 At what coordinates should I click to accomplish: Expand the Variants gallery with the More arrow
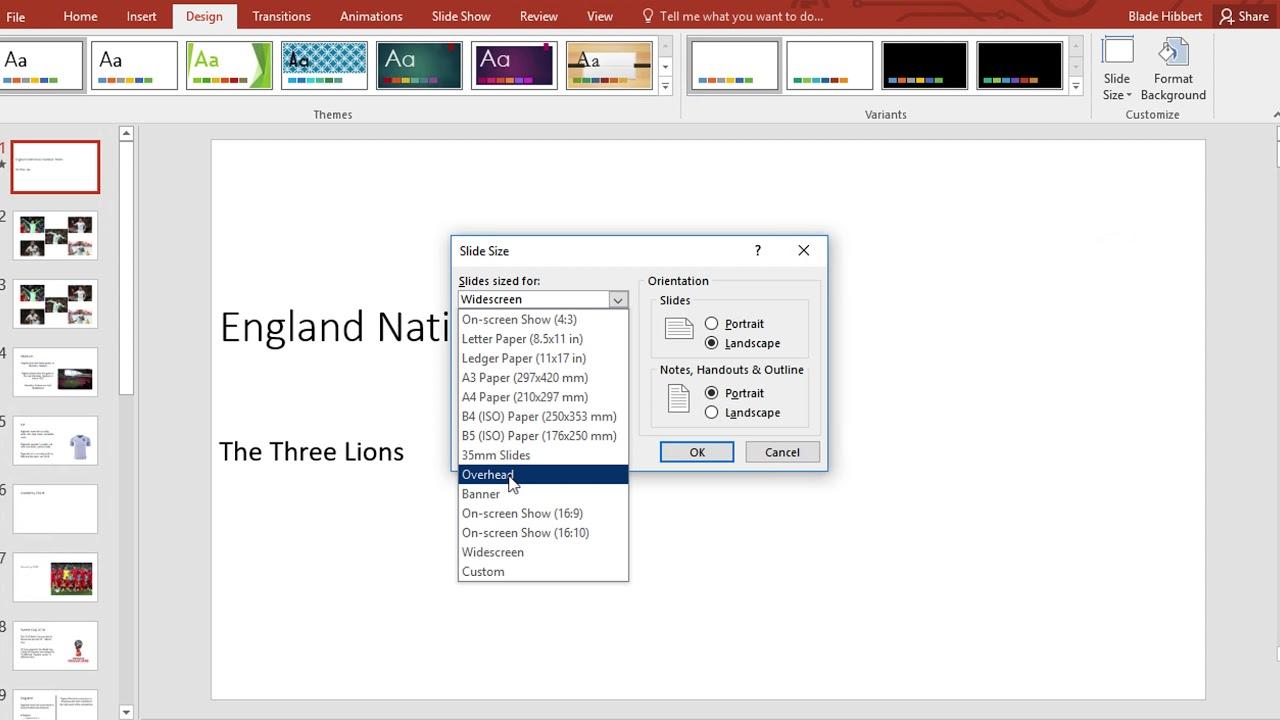coord(1077,87)
